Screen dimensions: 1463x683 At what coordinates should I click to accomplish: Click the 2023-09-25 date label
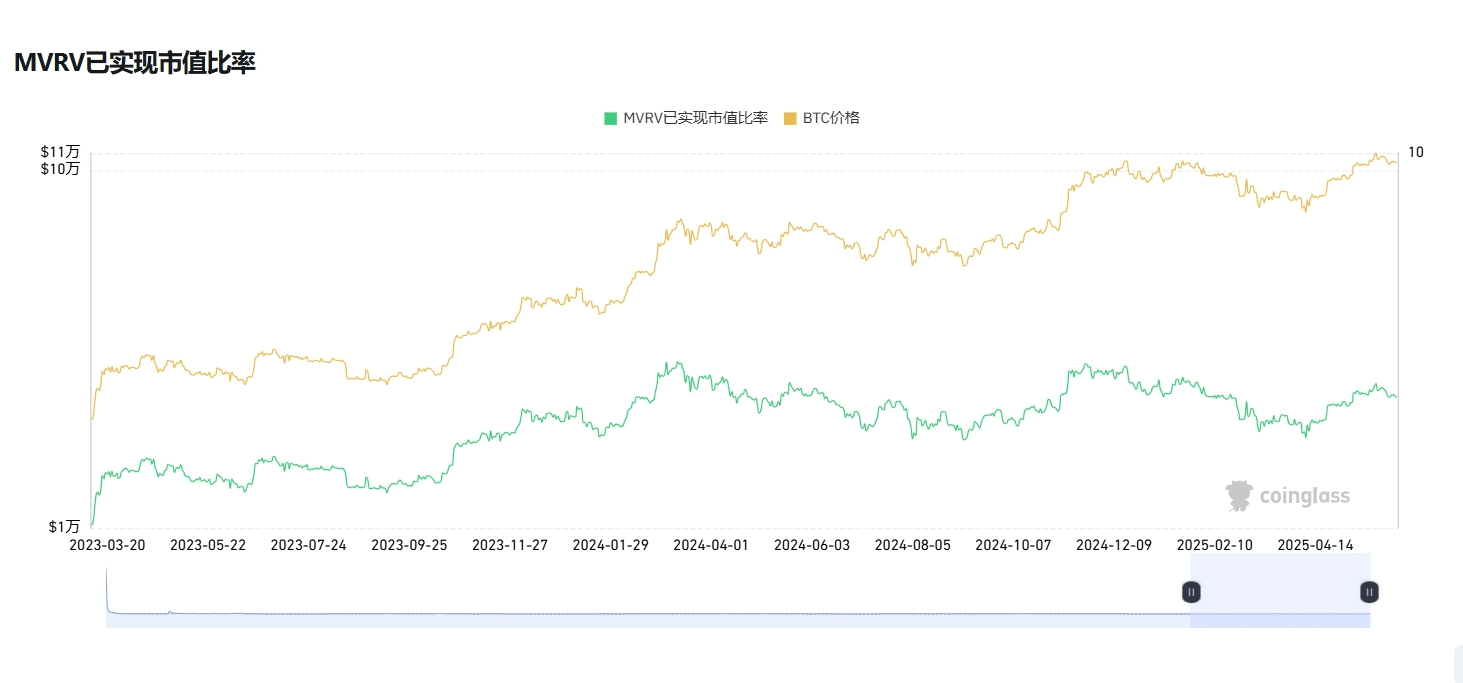coord(409,545)
